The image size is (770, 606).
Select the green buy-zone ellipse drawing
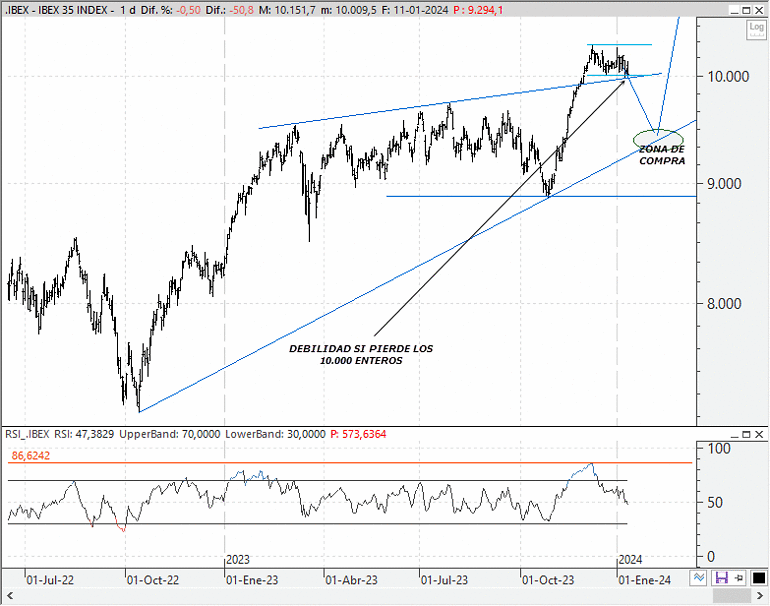coord(659,139)
